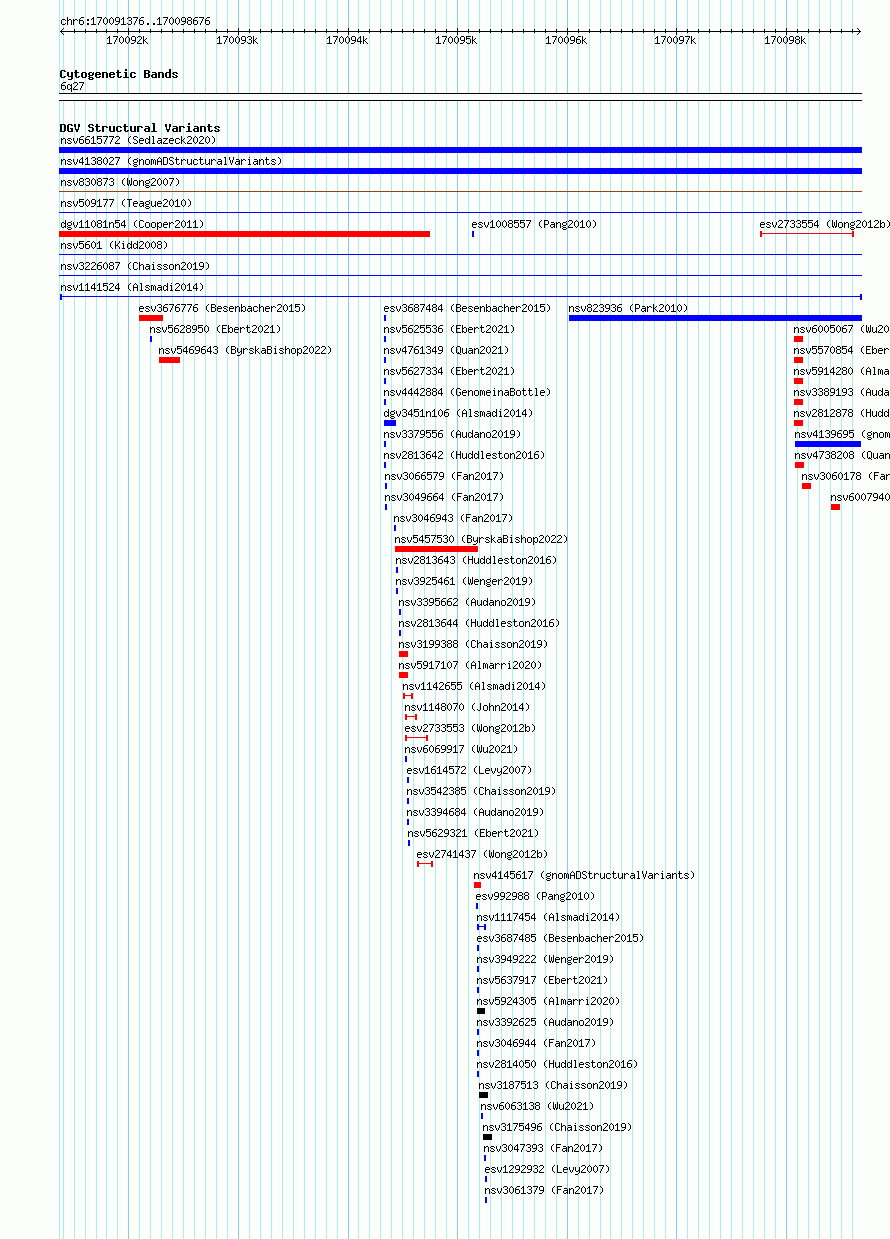Click the red bar under dgv11081n54

245,234
